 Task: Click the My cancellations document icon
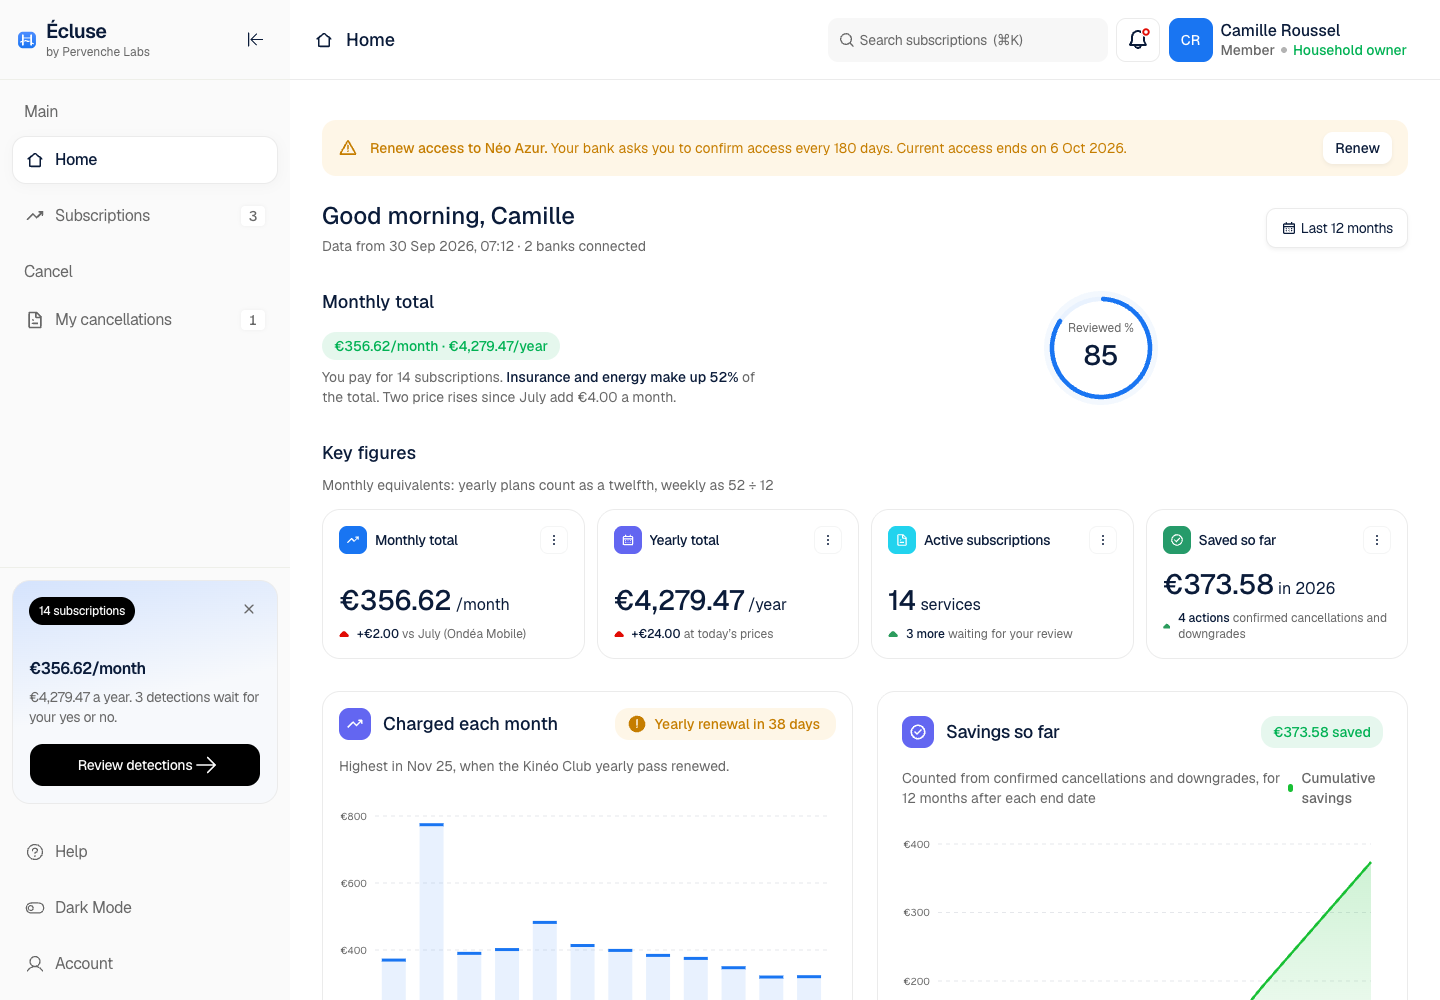[x=35, y=320]
